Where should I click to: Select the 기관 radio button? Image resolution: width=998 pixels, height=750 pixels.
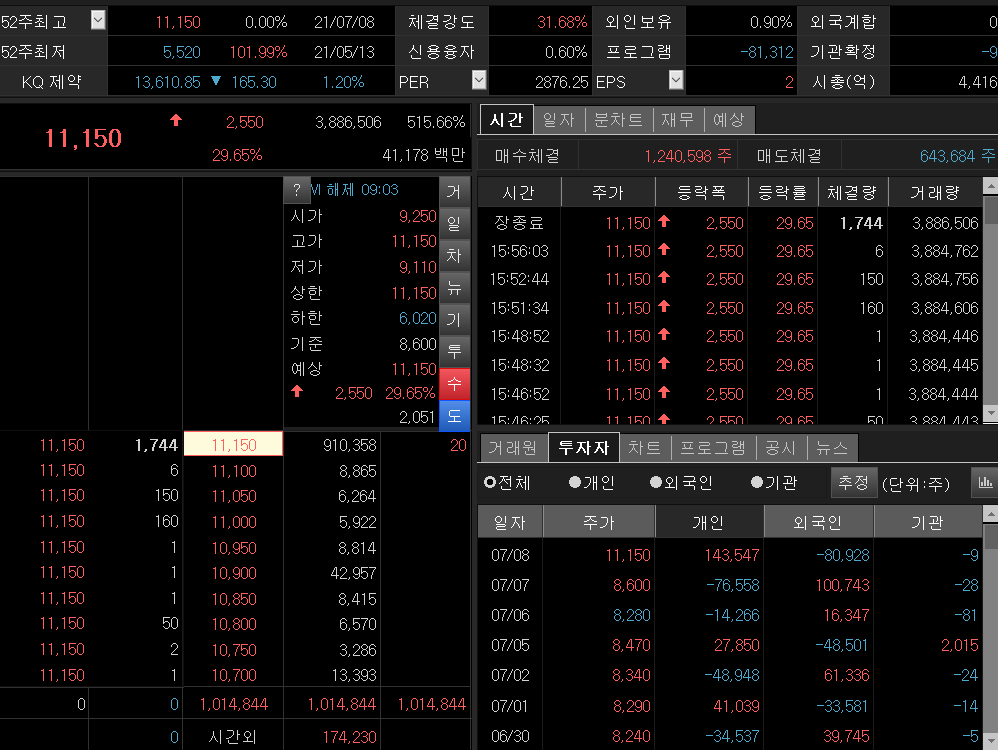pyautogui.click(x=757, y=483)
